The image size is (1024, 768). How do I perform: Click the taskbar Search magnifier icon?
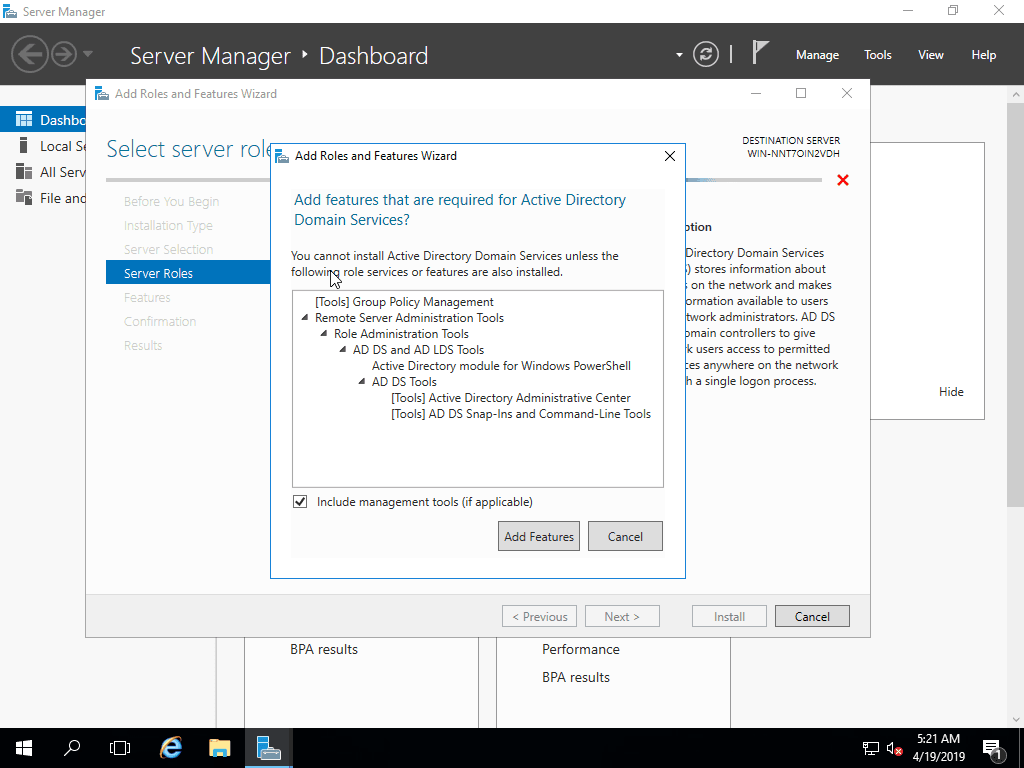point(72,748)
